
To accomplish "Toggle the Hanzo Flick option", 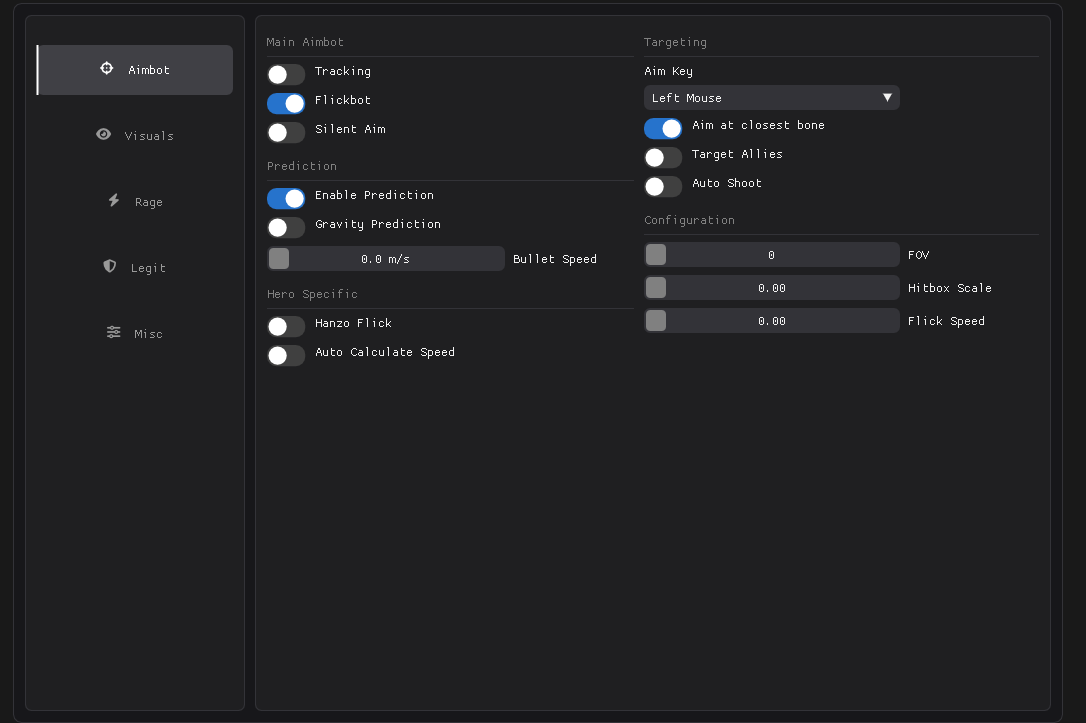I will (x=286, y=326).
